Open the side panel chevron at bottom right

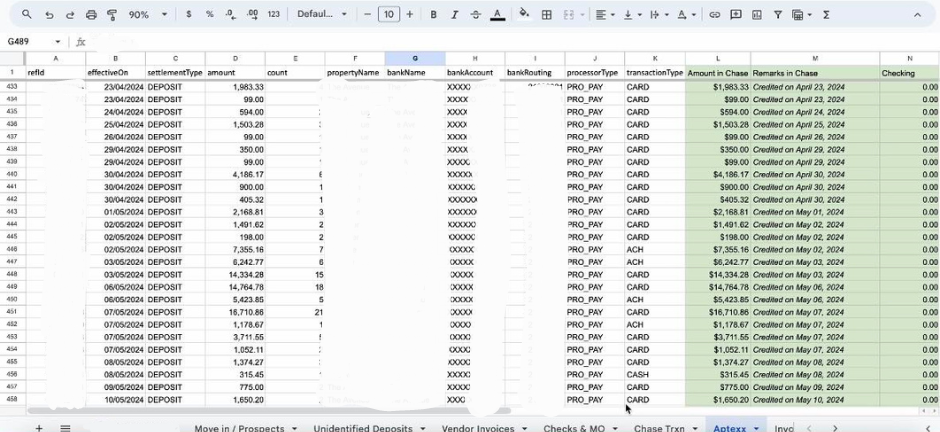pos(930,428)
